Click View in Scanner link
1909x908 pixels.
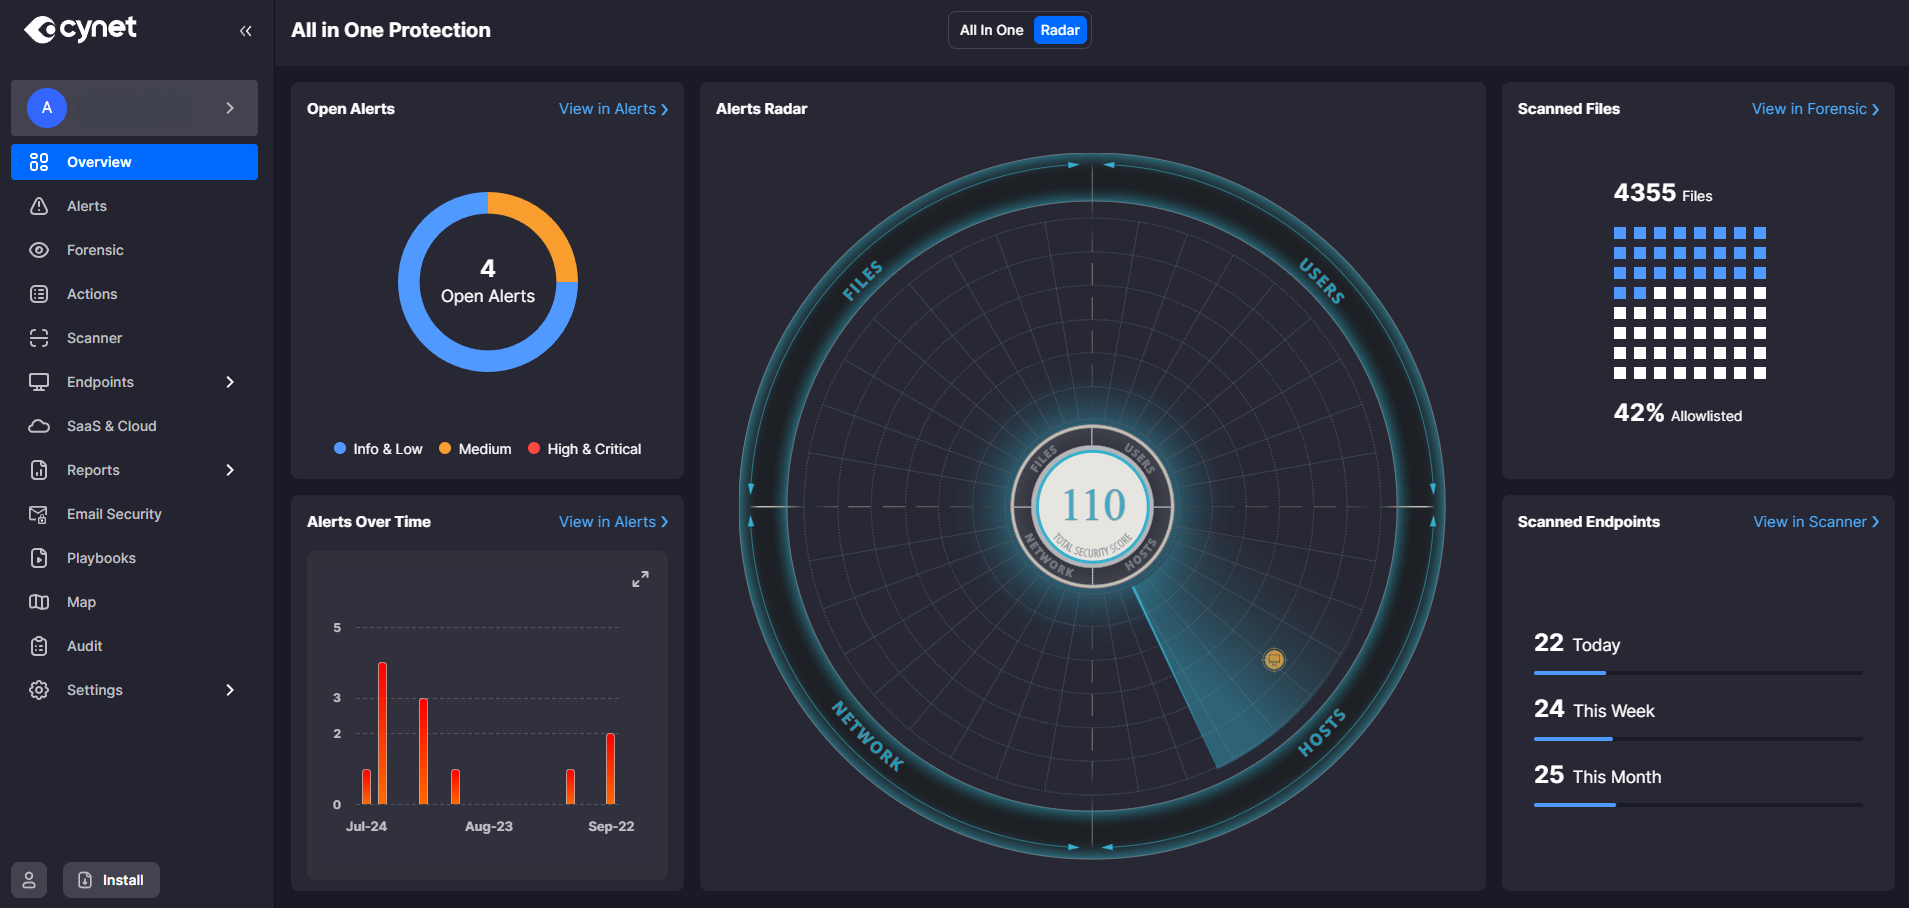[1816, 522]
